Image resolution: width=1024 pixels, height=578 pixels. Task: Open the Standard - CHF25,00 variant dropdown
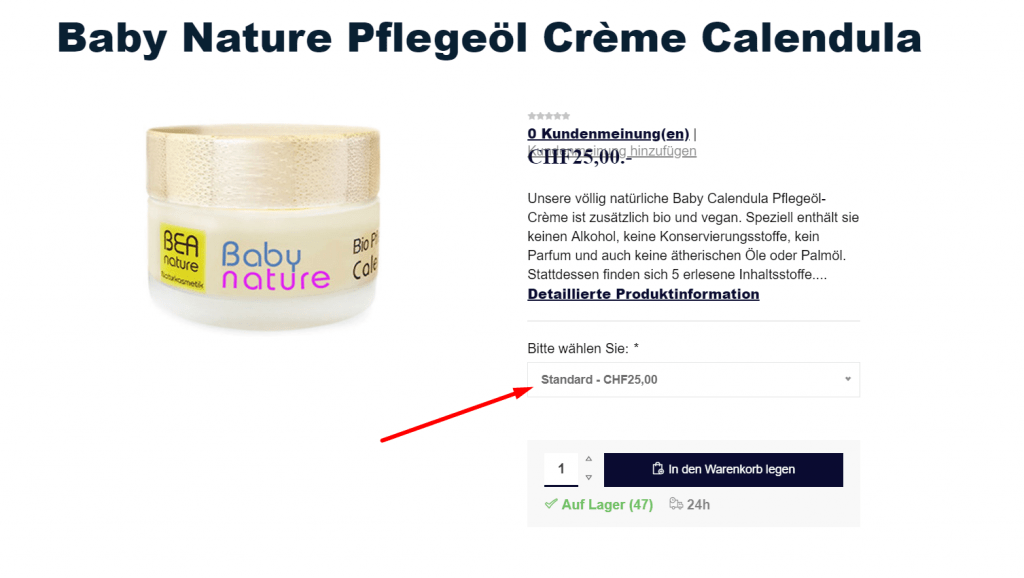694,379
